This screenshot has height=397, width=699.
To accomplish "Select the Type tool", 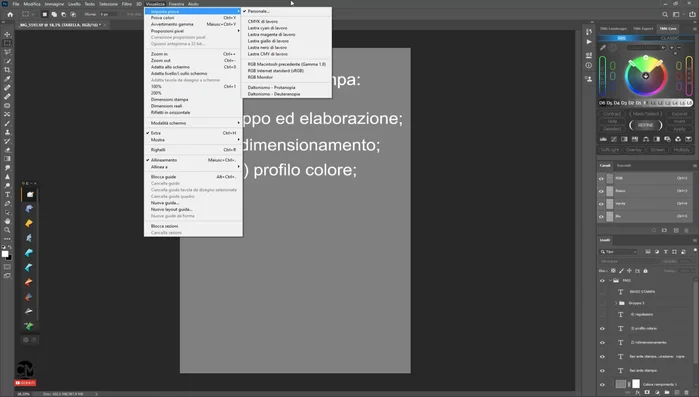I will click(7, 195).
